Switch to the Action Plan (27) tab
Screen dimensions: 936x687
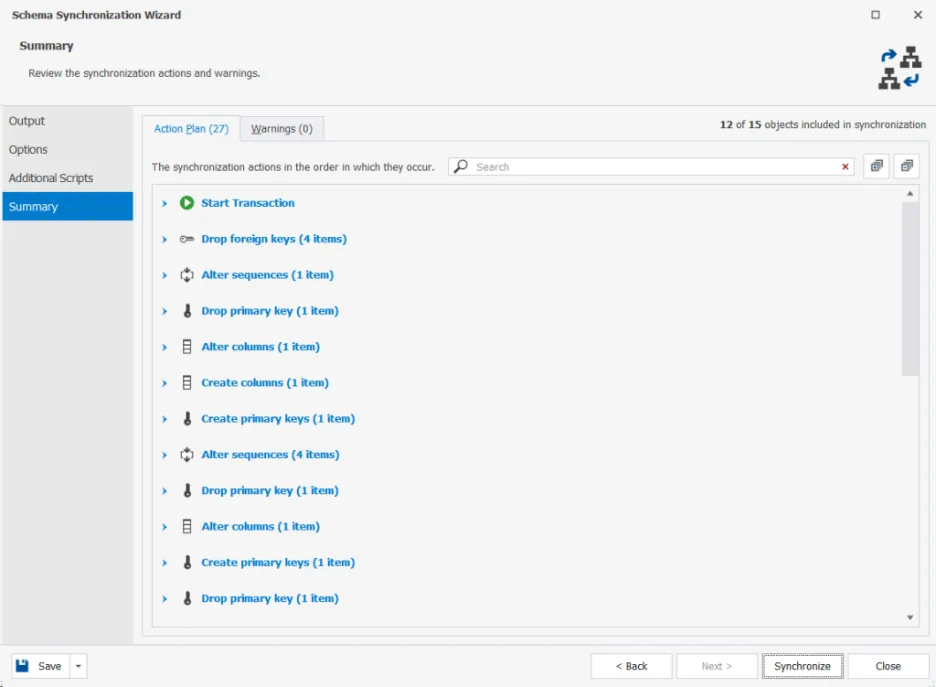191,128
